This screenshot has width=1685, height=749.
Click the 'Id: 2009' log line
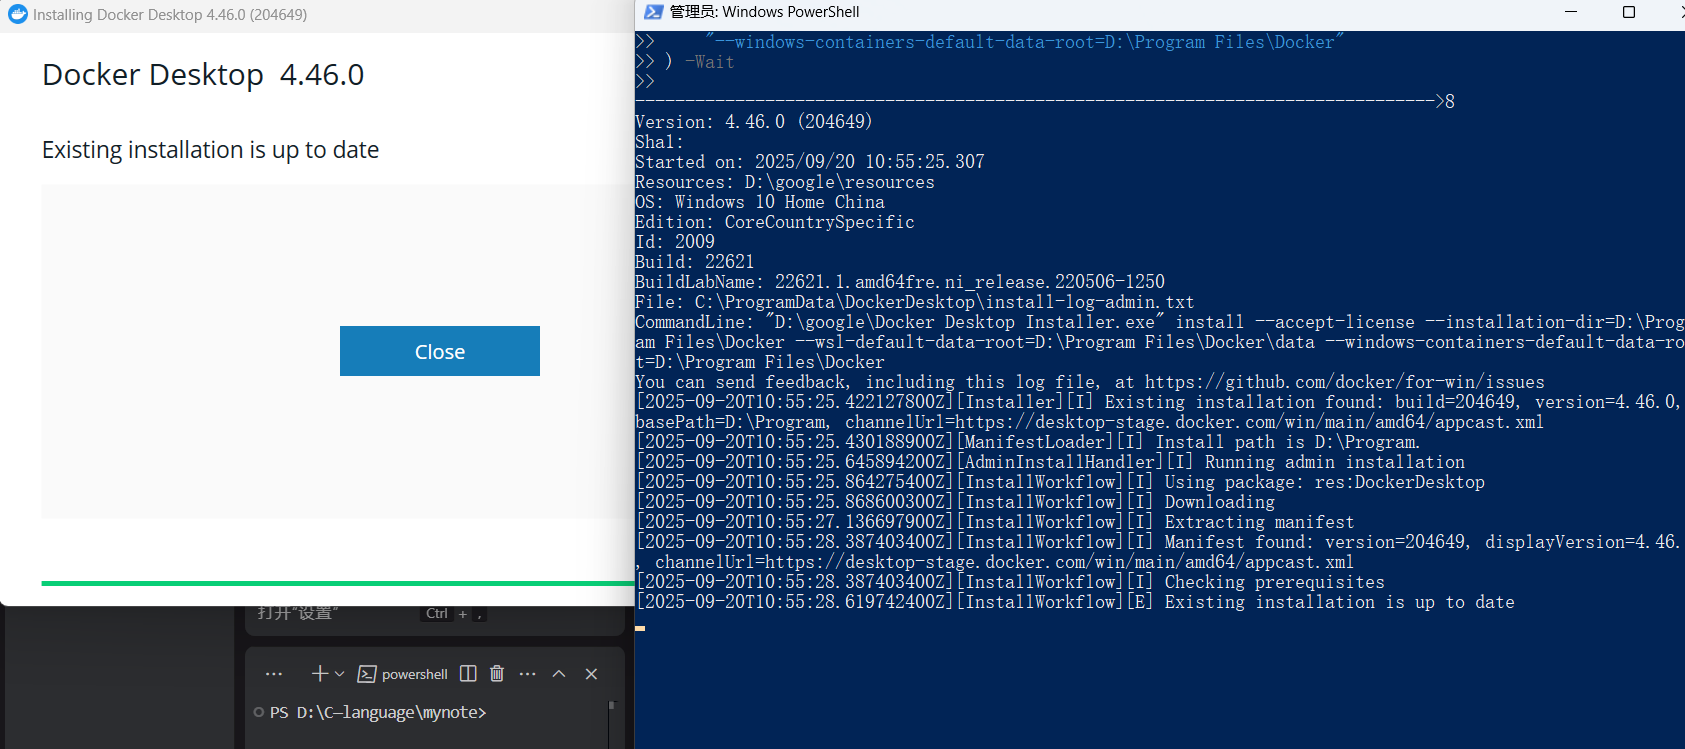[675, 242]
